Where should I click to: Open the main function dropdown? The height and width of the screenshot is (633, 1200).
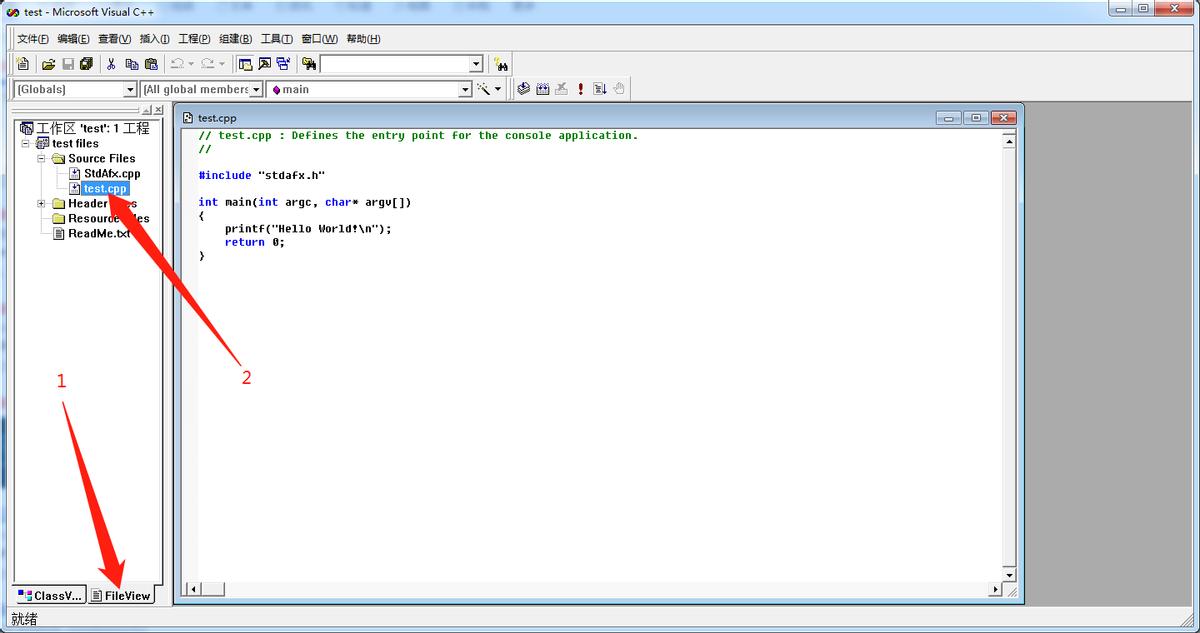[464, 89]
